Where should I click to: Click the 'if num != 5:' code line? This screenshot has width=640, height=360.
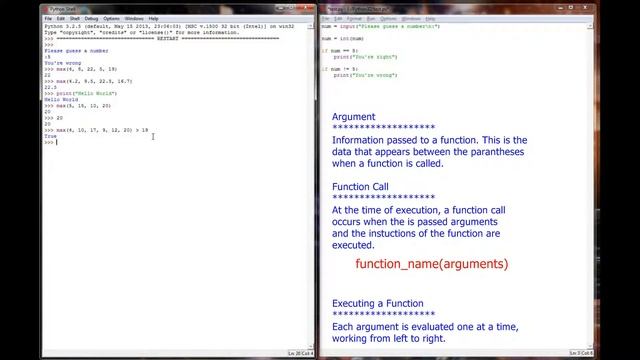pos(340,69)
